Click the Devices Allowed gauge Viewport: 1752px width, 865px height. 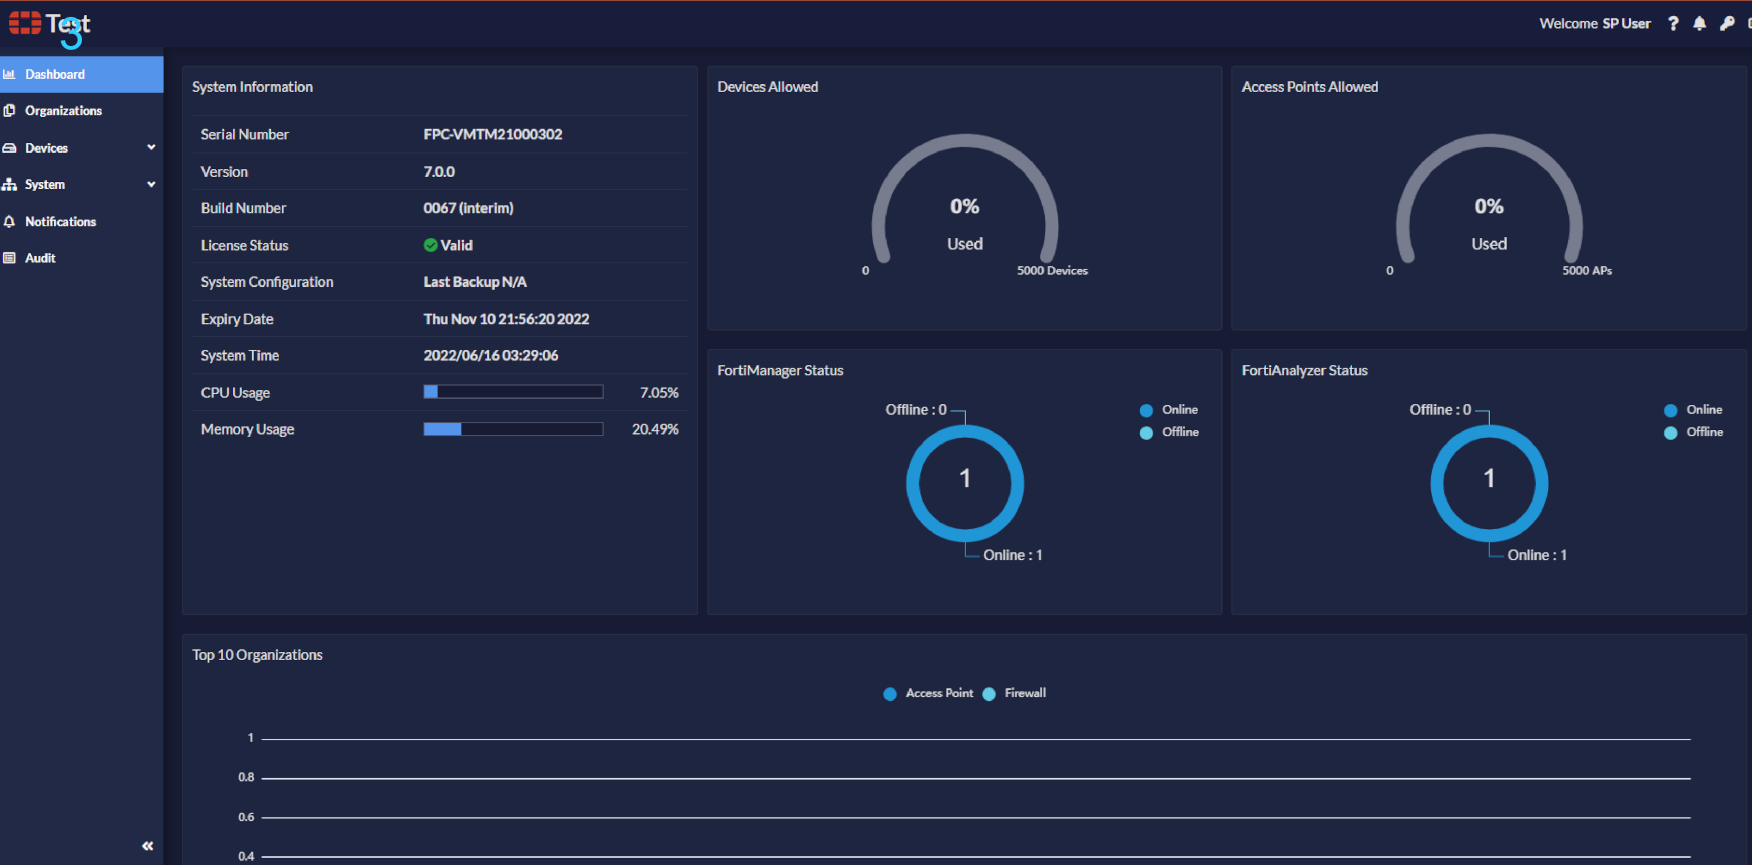coord(965,200)
